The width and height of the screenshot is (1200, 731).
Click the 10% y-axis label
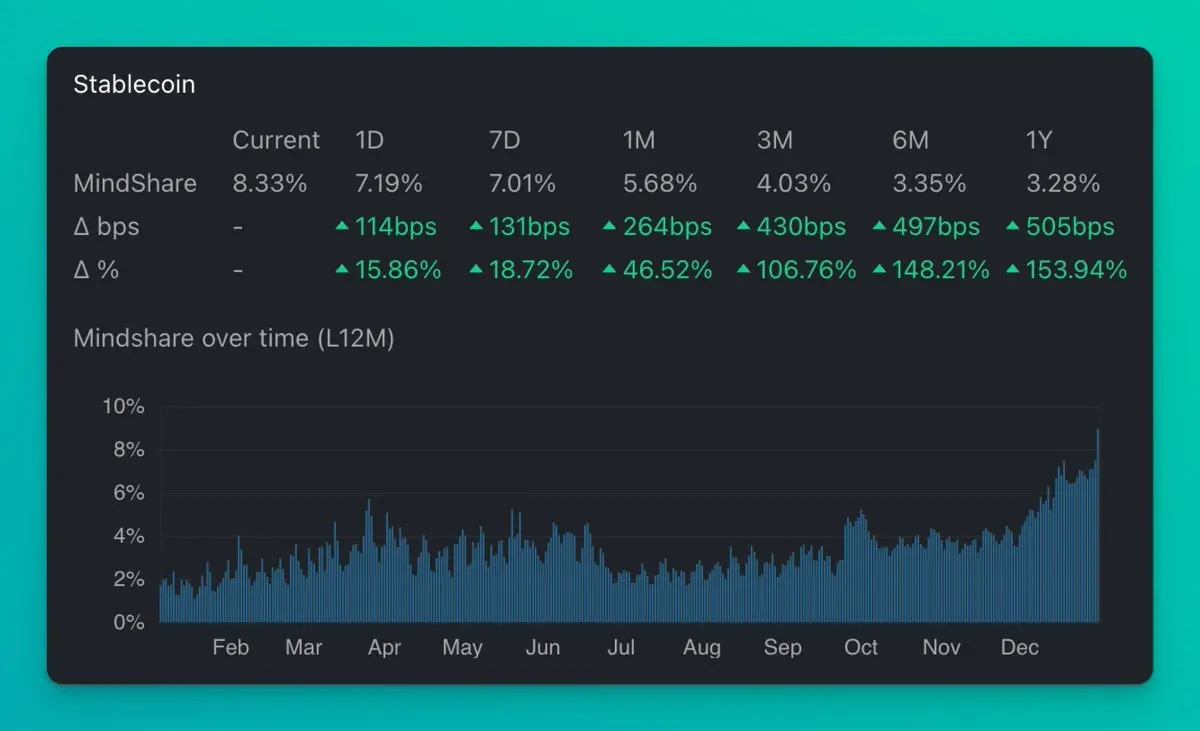[x=123, y=406]
